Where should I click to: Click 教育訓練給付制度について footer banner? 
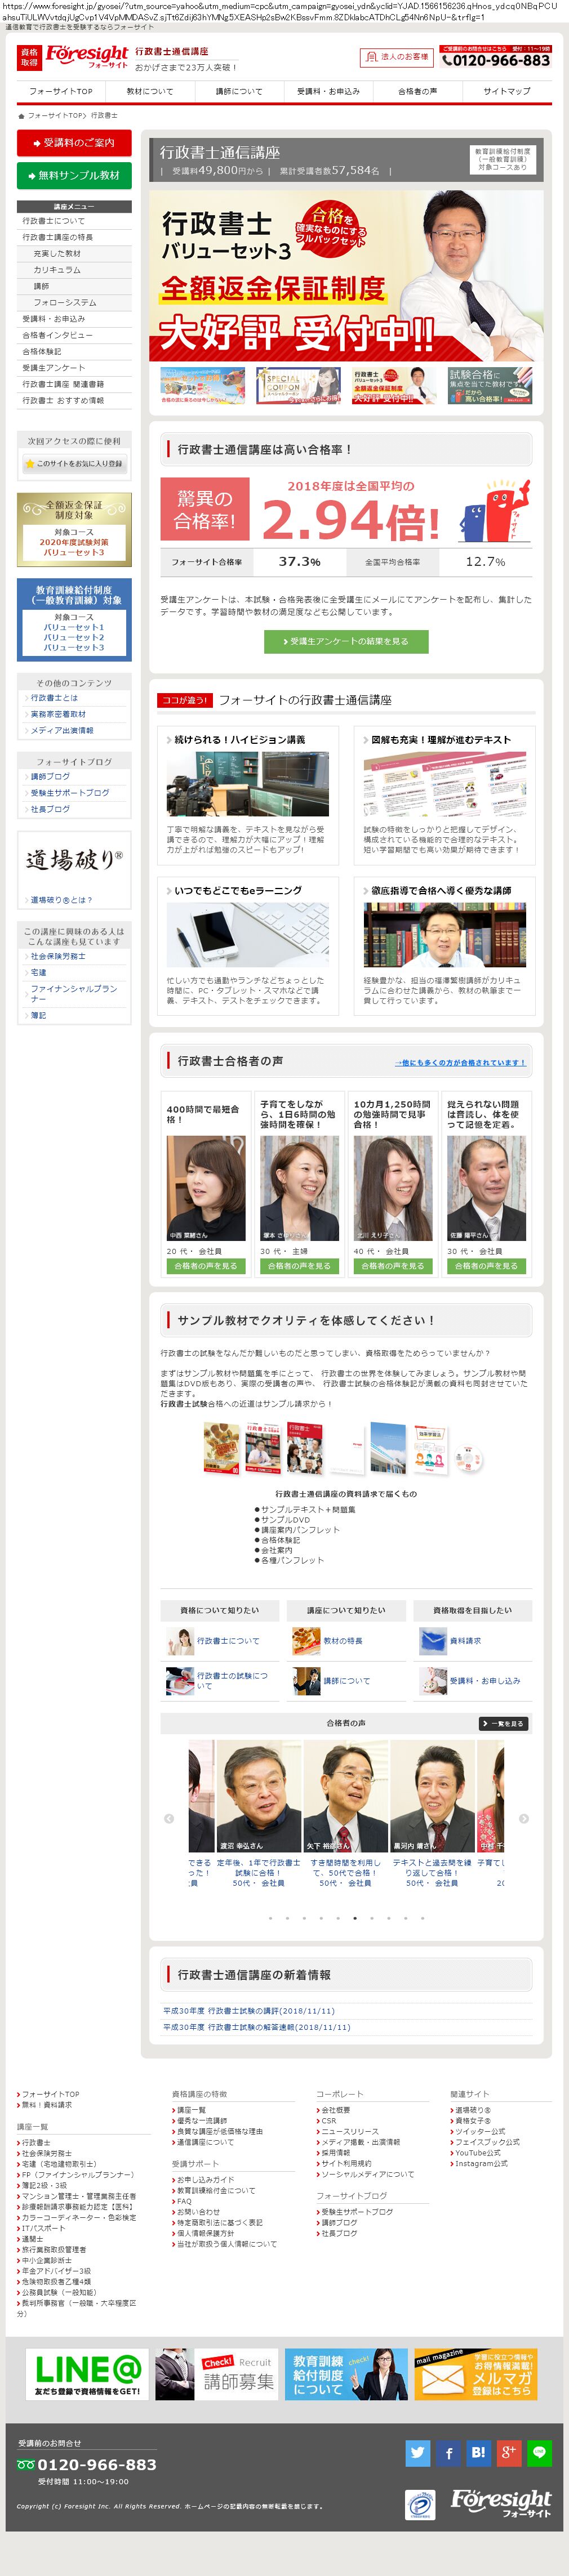click(x=346, y=2374)
